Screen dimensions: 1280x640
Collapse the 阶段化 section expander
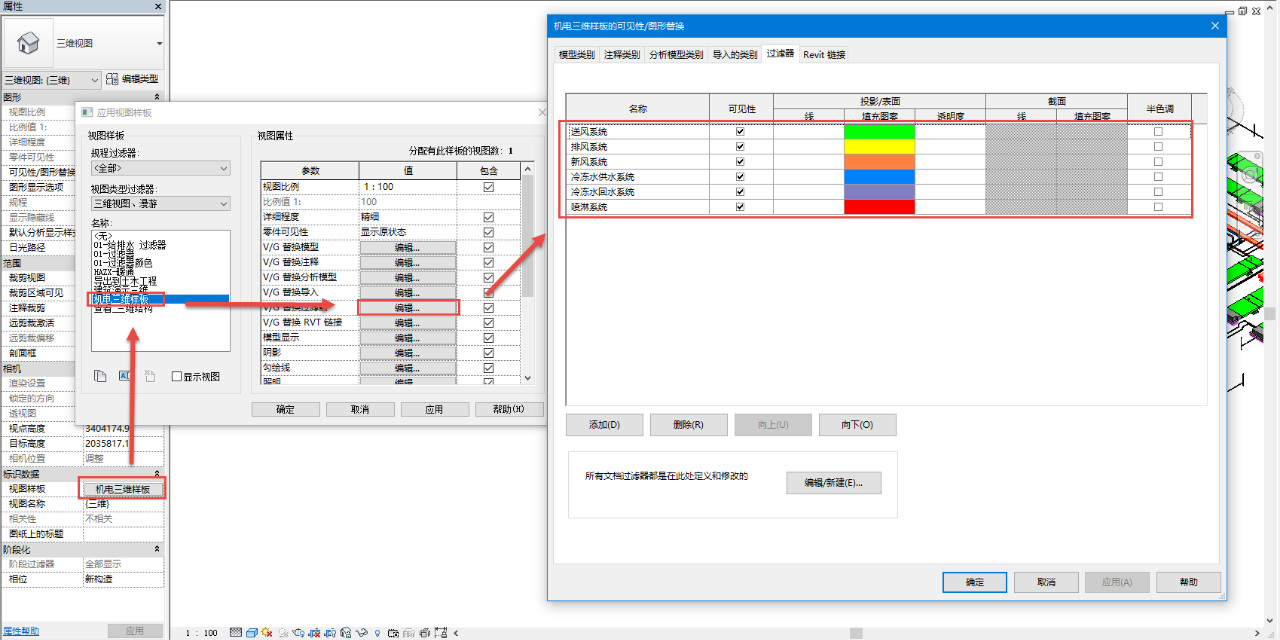coord(157,549)
